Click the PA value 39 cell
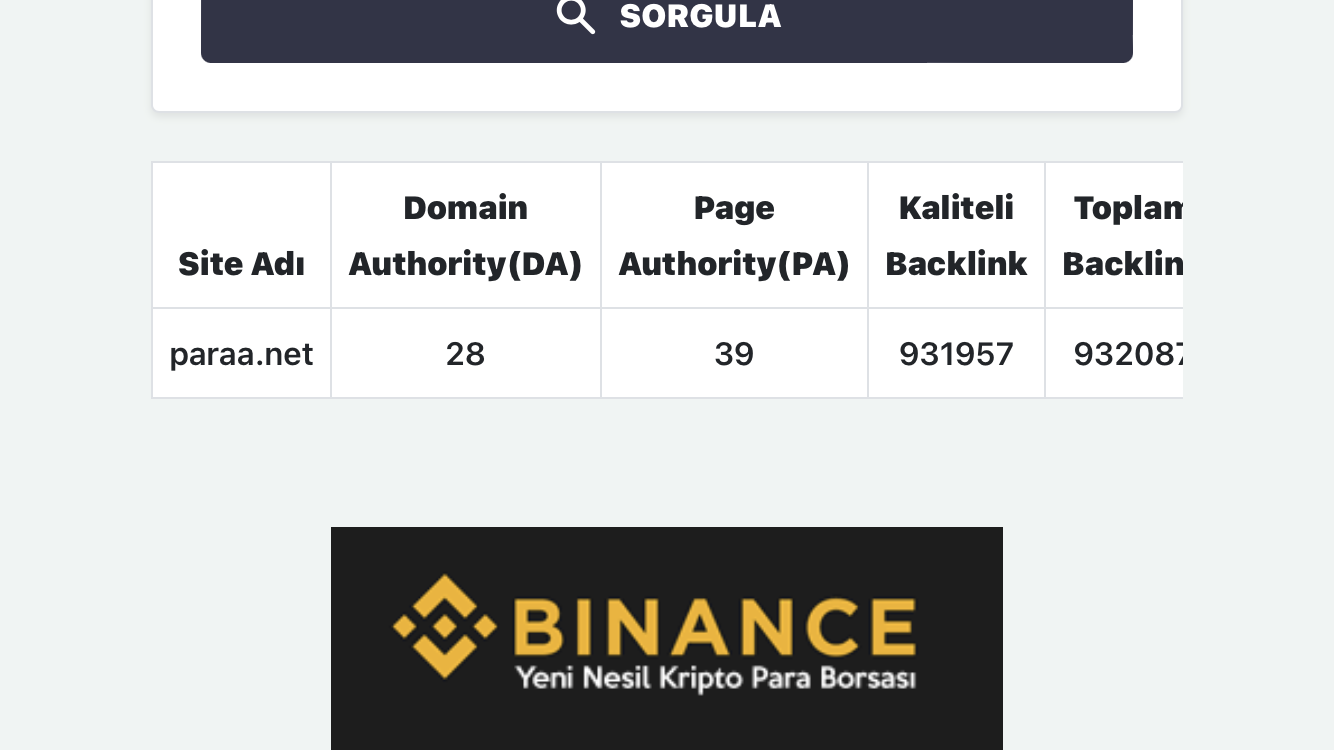This screenshot has width=1334, height=750. pos(734,353)
